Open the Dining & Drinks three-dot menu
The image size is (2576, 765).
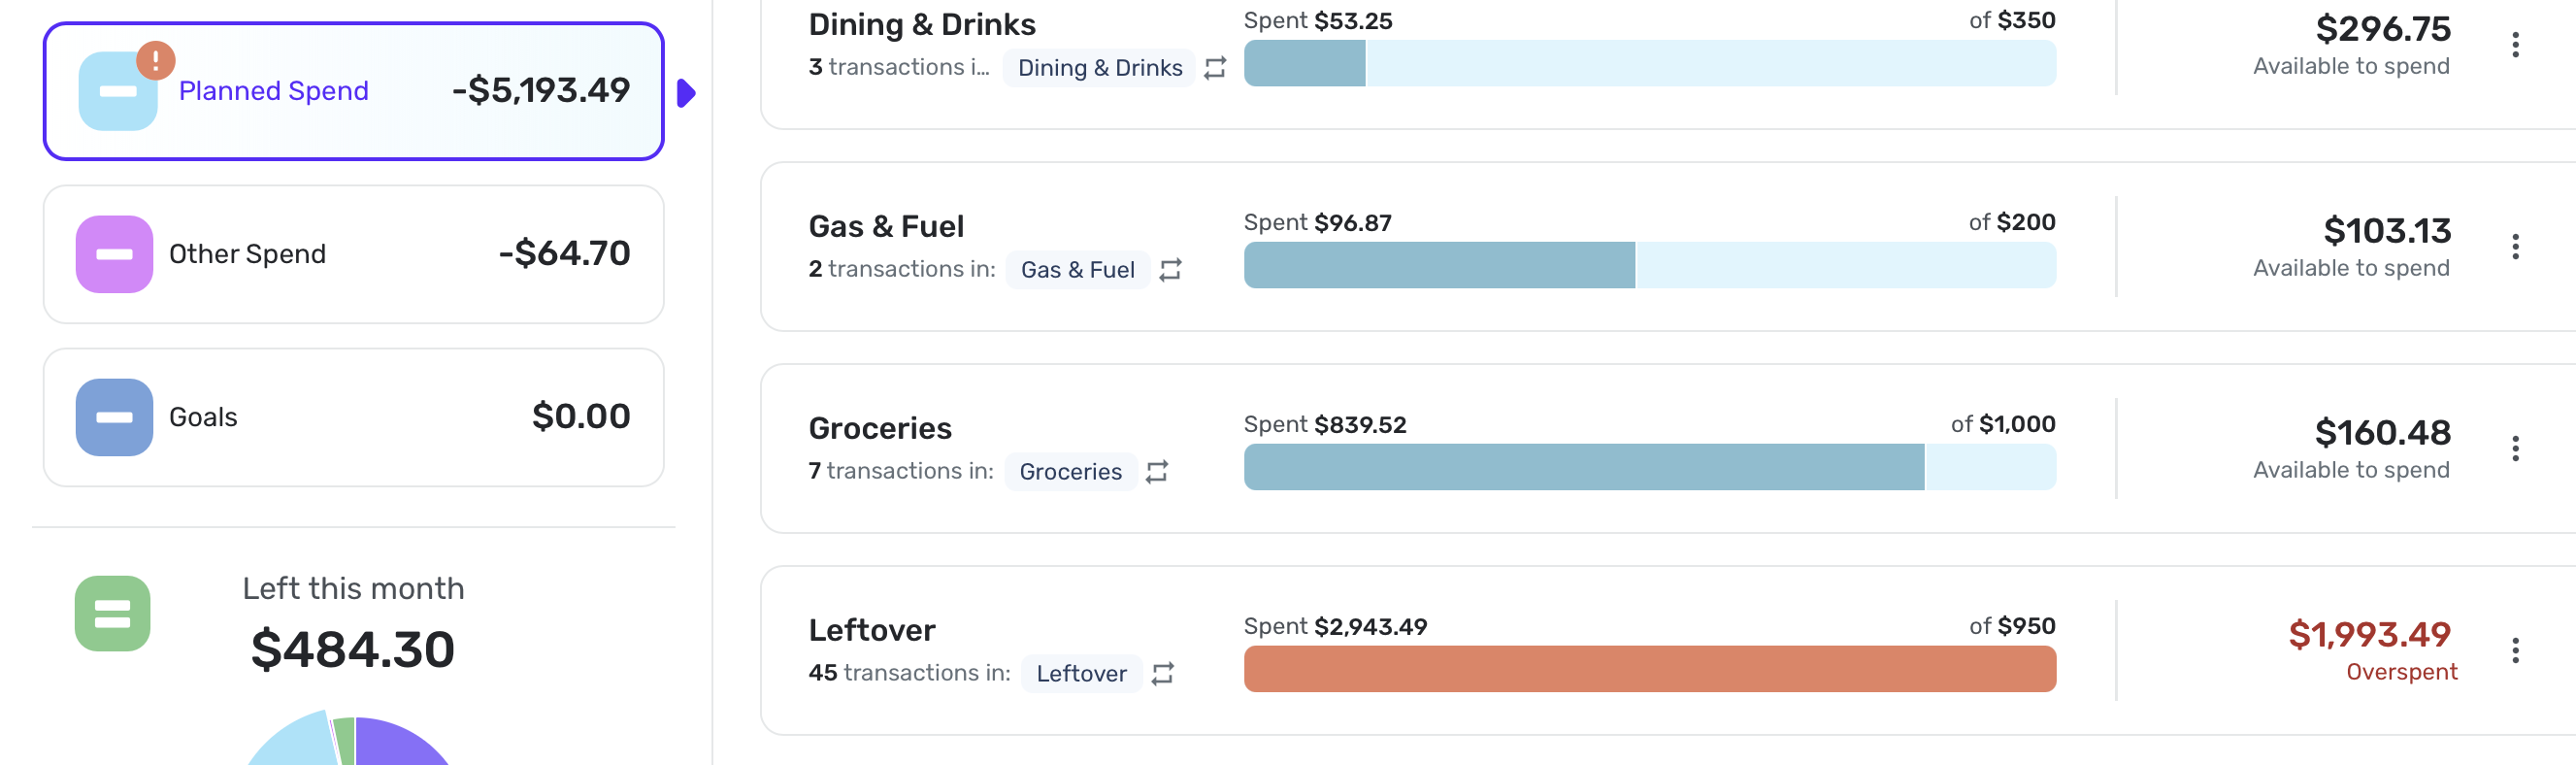click(2515, 45)
